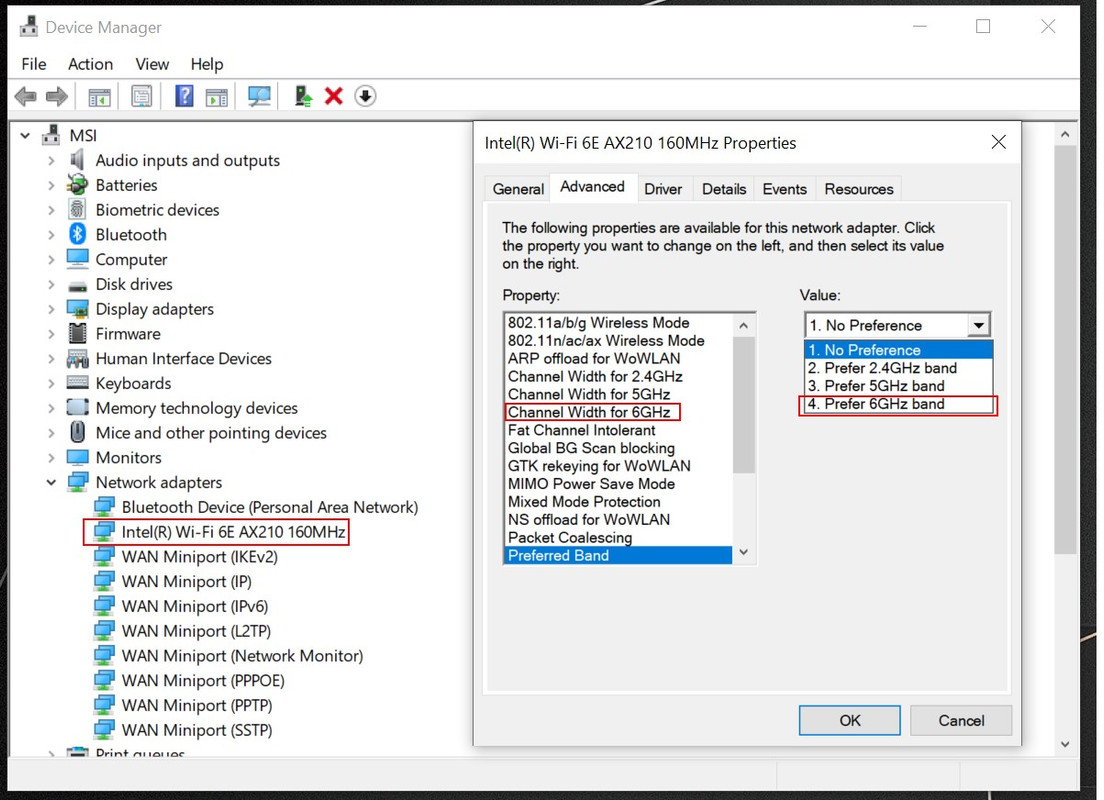Select Prefer 2.4GHz band option

pyautogui.click(x=898, y=368)
